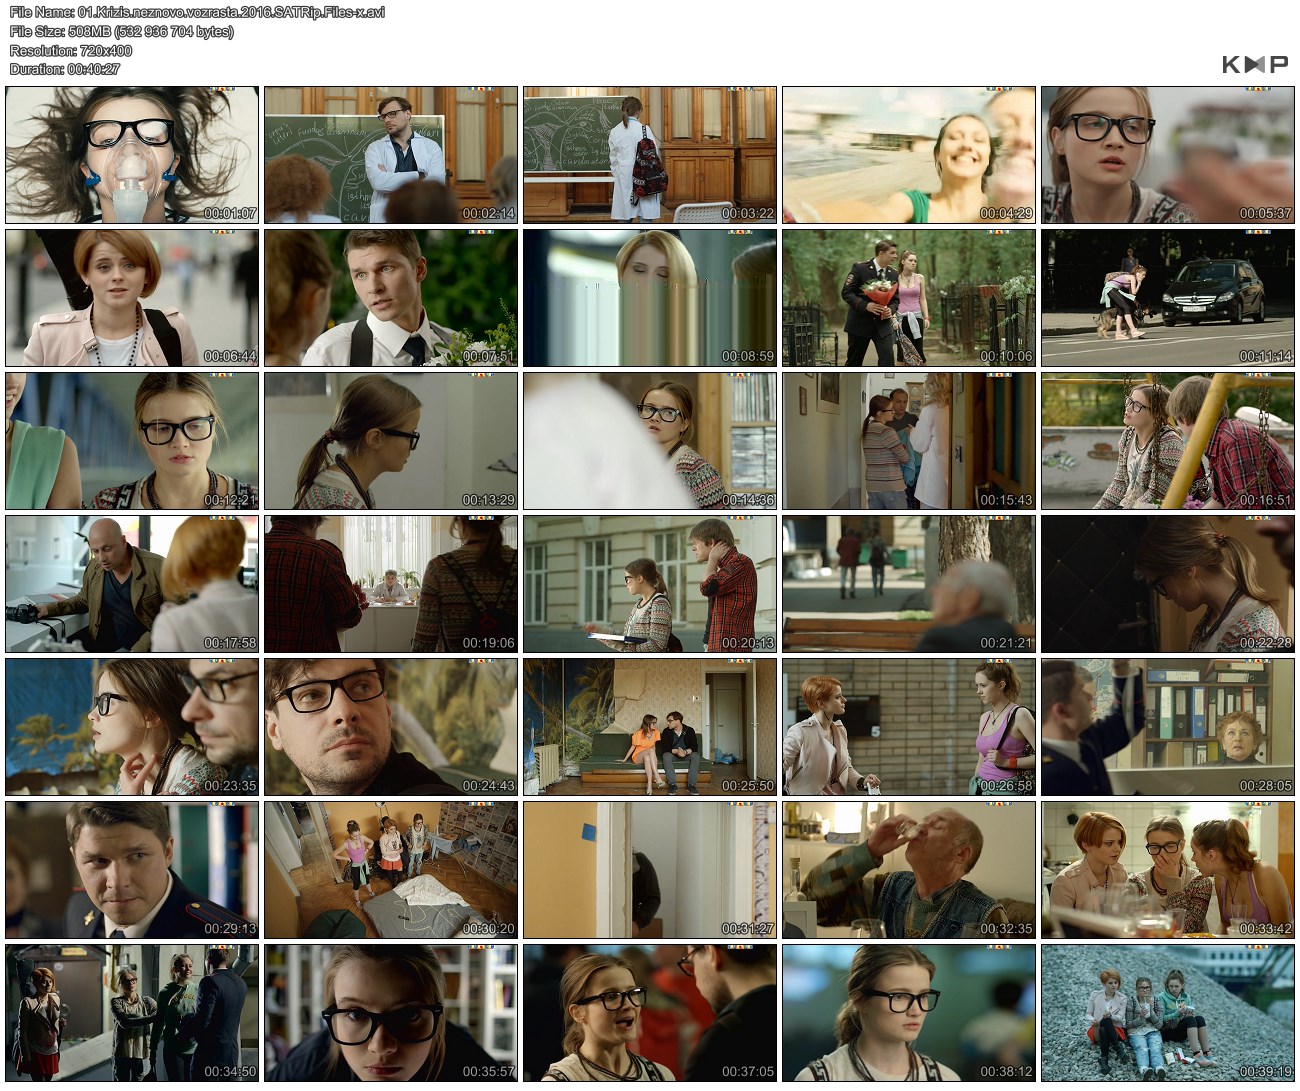1300x1091 pixels.
Task: Open the office binders thumbnail at 00:28:05
Action: (x=1168, y=727)
